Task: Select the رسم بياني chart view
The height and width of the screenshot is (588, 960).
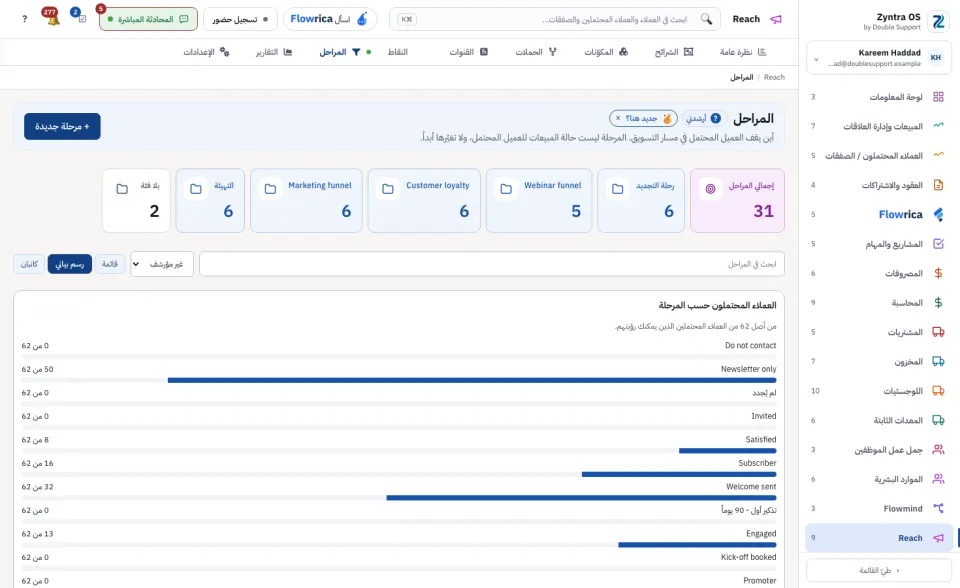Action: 70,264
